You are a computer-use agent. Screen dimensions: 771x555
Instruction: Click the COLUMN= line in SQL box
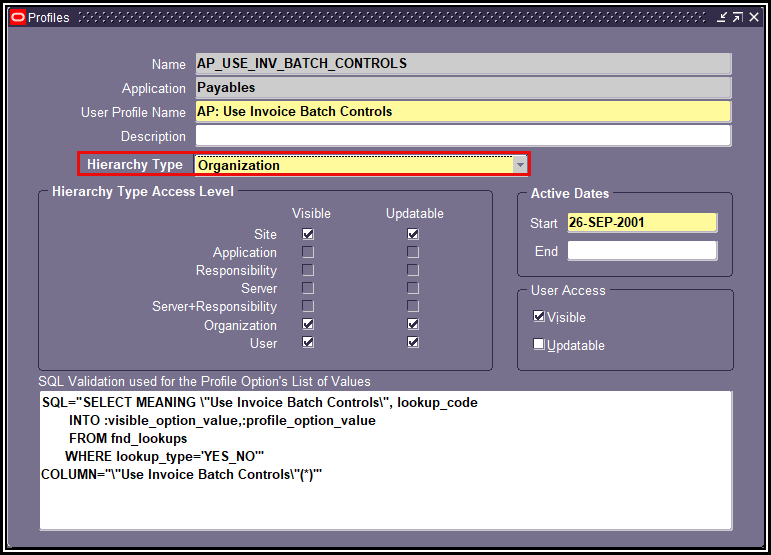pos(181,474)
